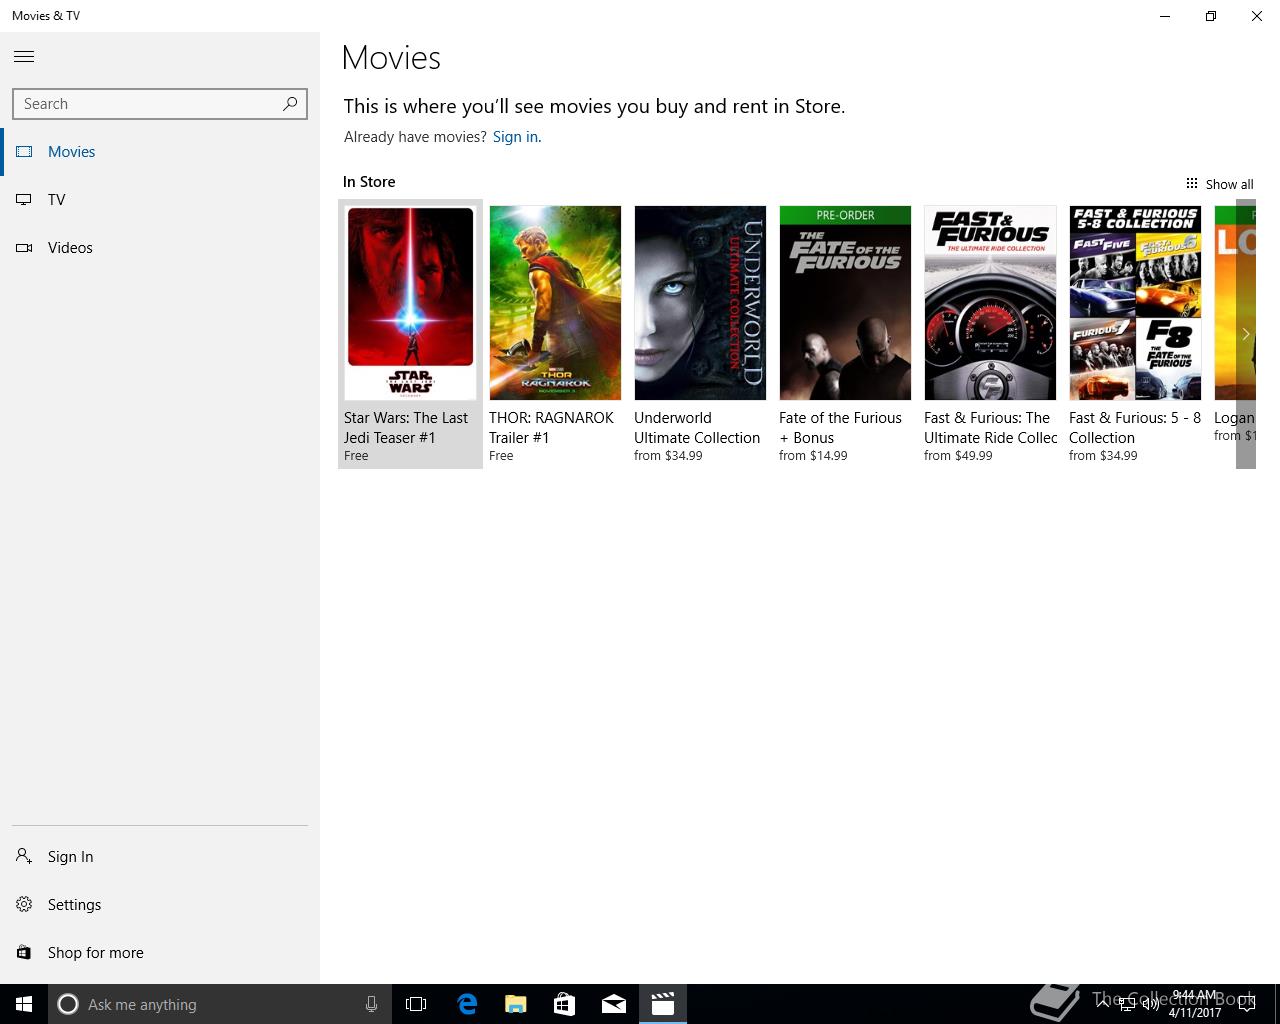Click Cortana 'Ask me anything' box

pyautogui.click(x=218, y=1004)
